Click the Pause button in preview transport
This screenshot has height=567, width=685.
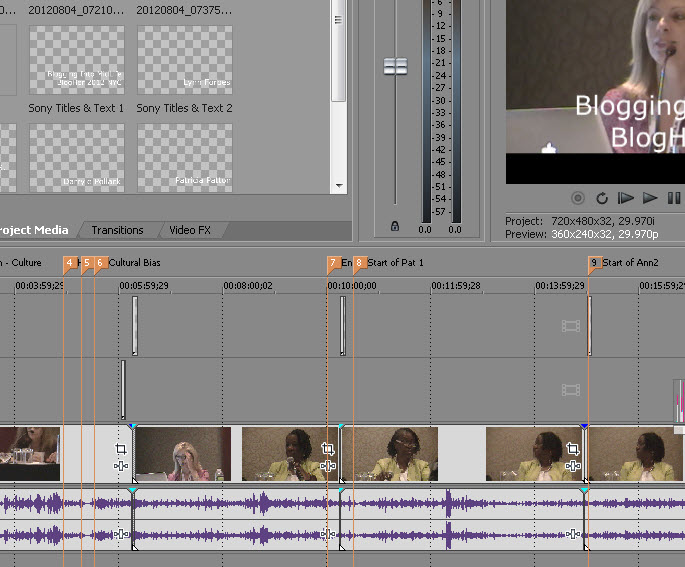tap(674, 198)
